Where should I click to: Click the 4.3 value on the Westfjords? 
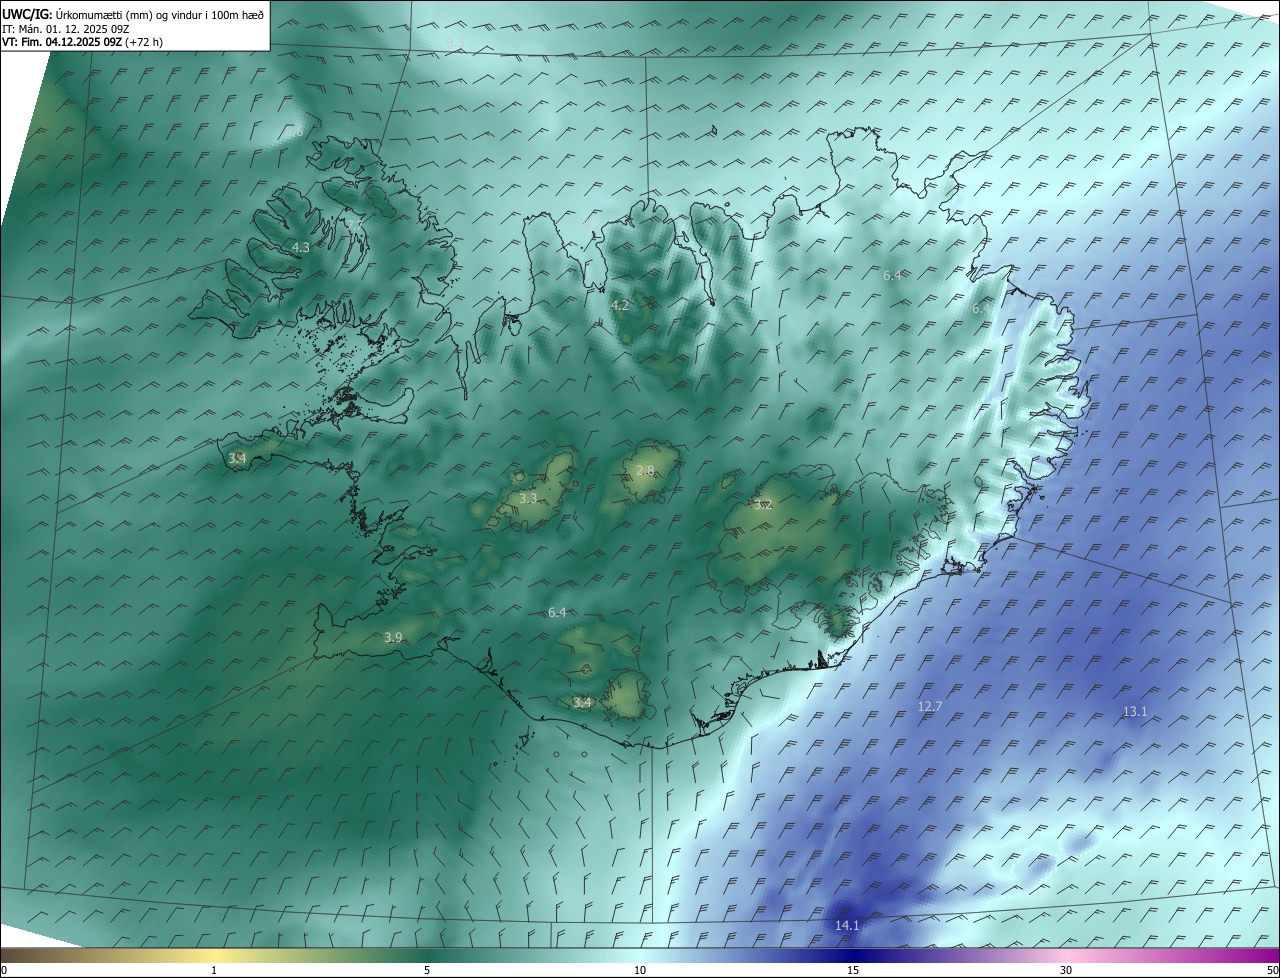tap(301, 247)
